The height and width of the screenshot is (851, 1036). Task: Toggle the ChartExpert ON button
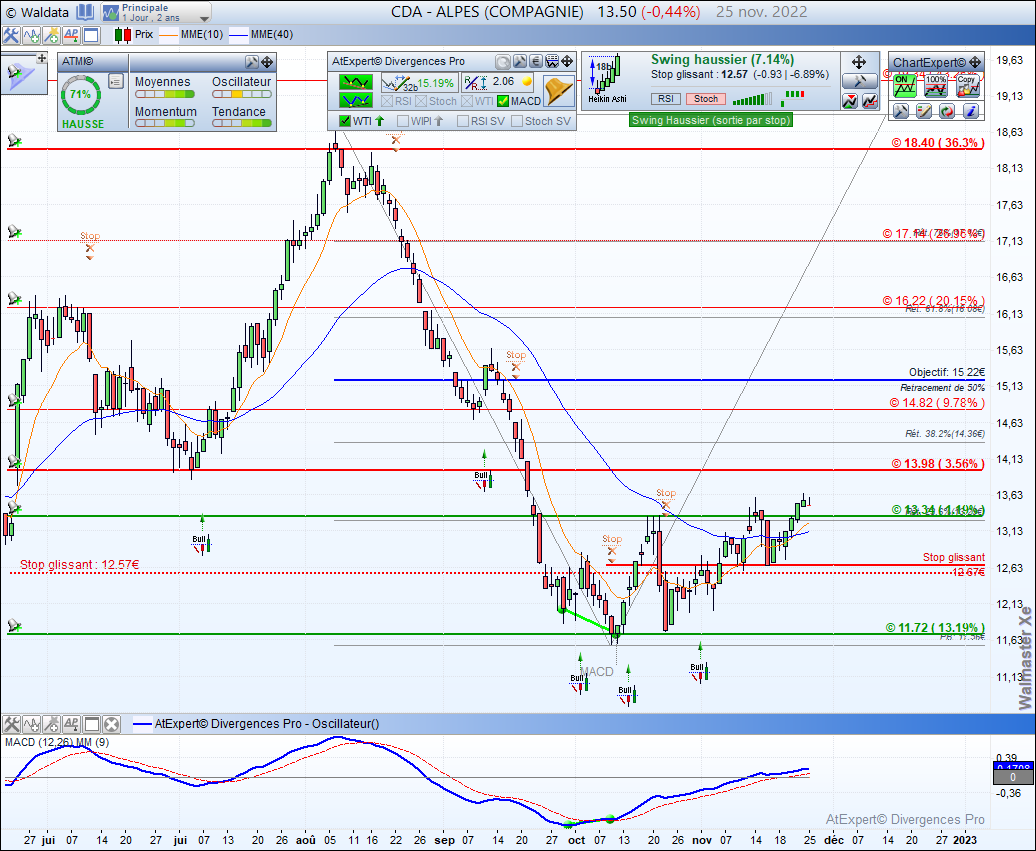[903, 86]
